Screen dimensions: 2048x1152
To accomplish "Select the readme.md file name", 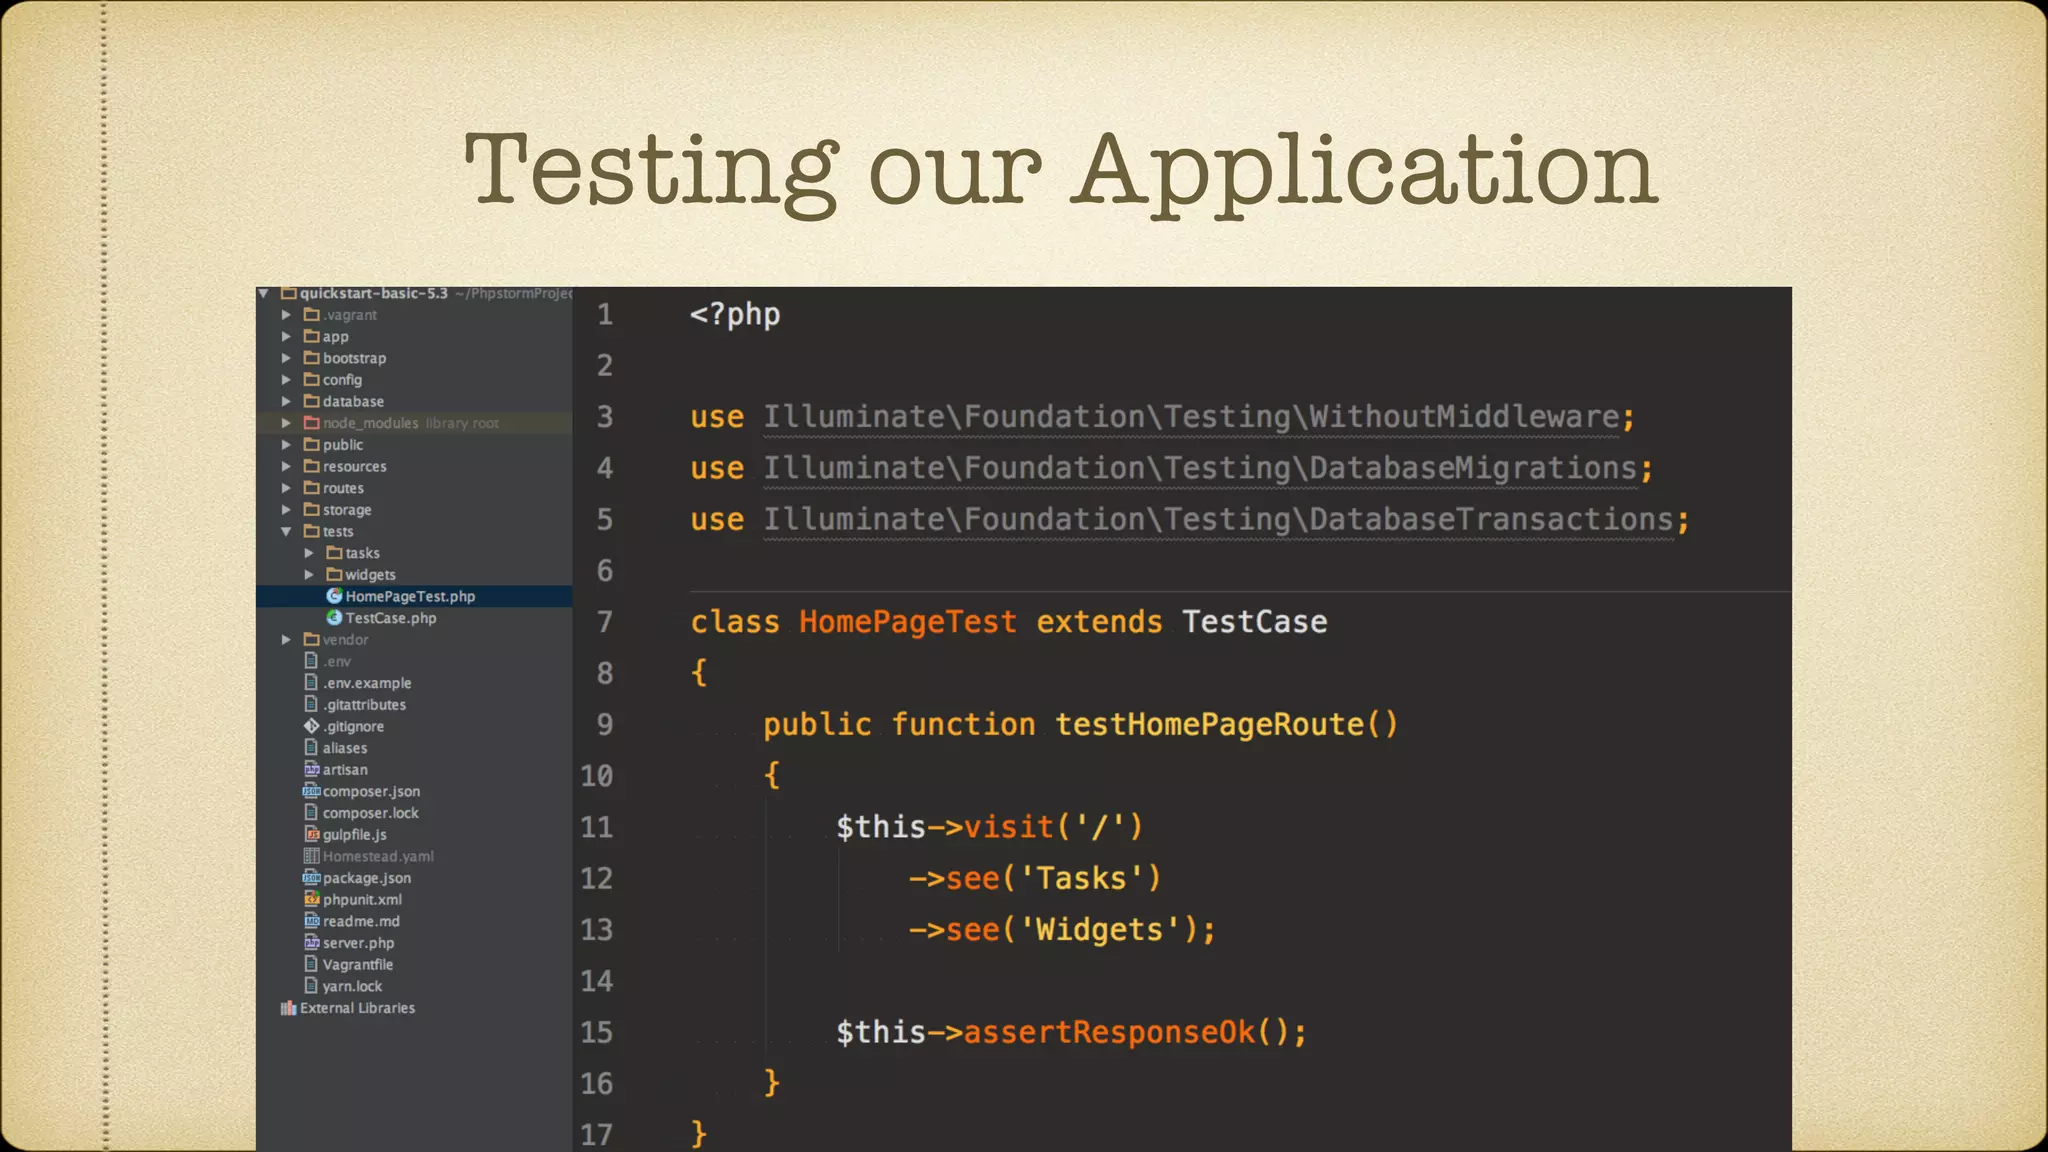I will pyautogui.click(x=361, y=921).
